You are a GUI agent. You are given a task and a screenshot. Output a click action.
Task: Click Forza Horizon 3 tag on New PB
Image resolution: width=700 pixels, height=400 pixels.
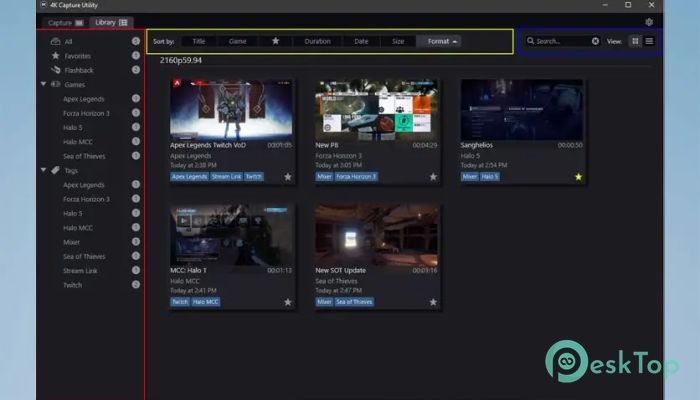pyautogui.click(x=356, y=176)
